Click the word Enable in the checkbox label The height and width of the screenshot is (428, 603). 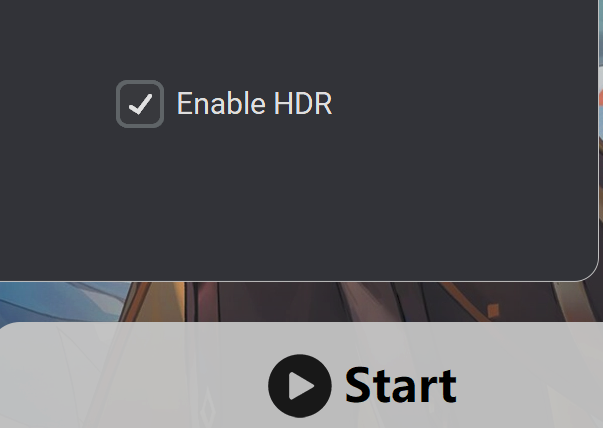[x=221, y=103]
